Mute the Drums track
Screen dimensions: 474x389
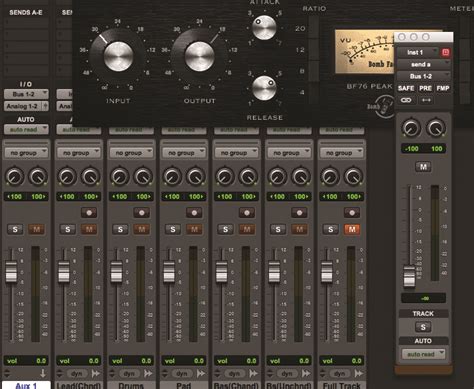[142, 229]
